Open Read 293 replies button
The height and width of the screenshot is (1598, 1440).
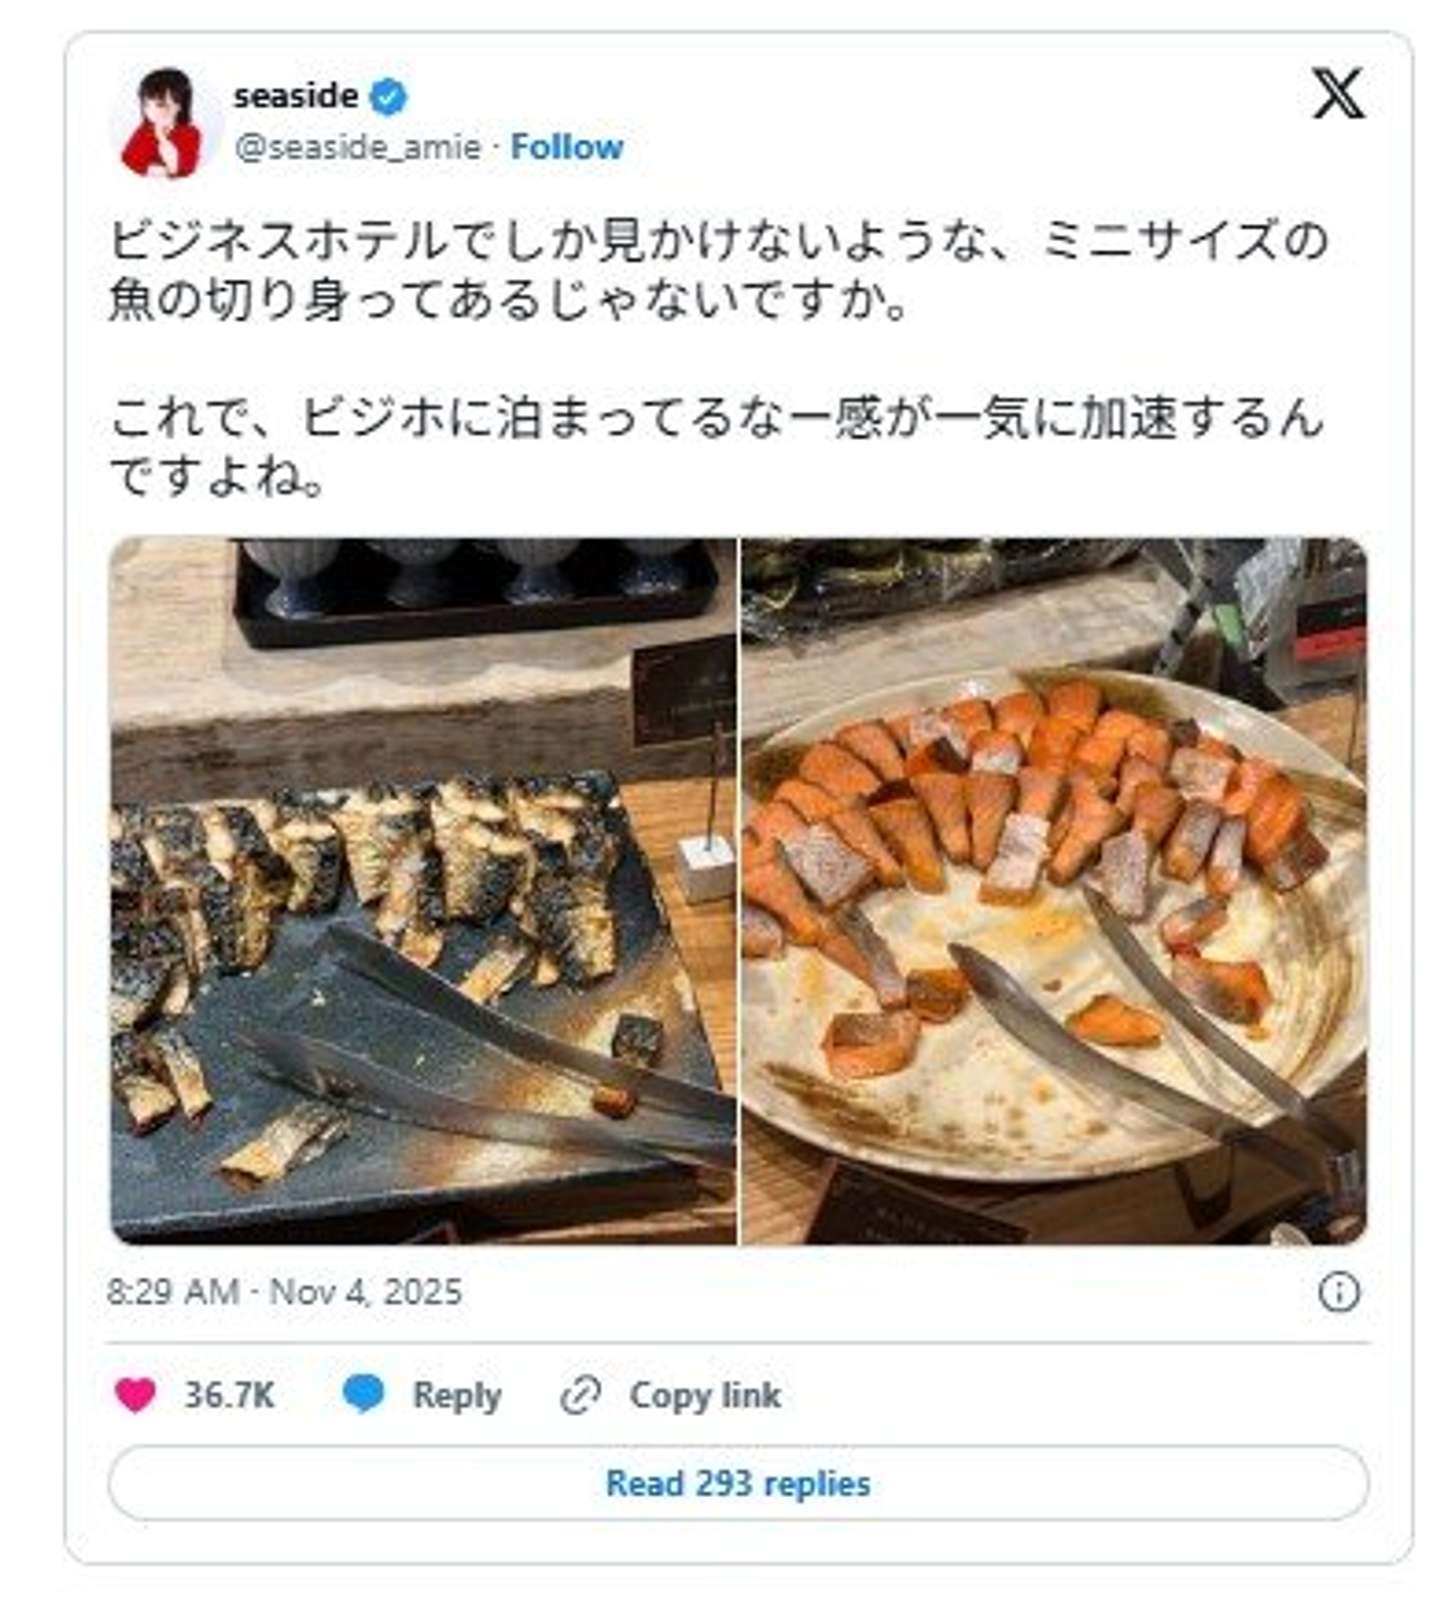click(x=738, y=1483)
